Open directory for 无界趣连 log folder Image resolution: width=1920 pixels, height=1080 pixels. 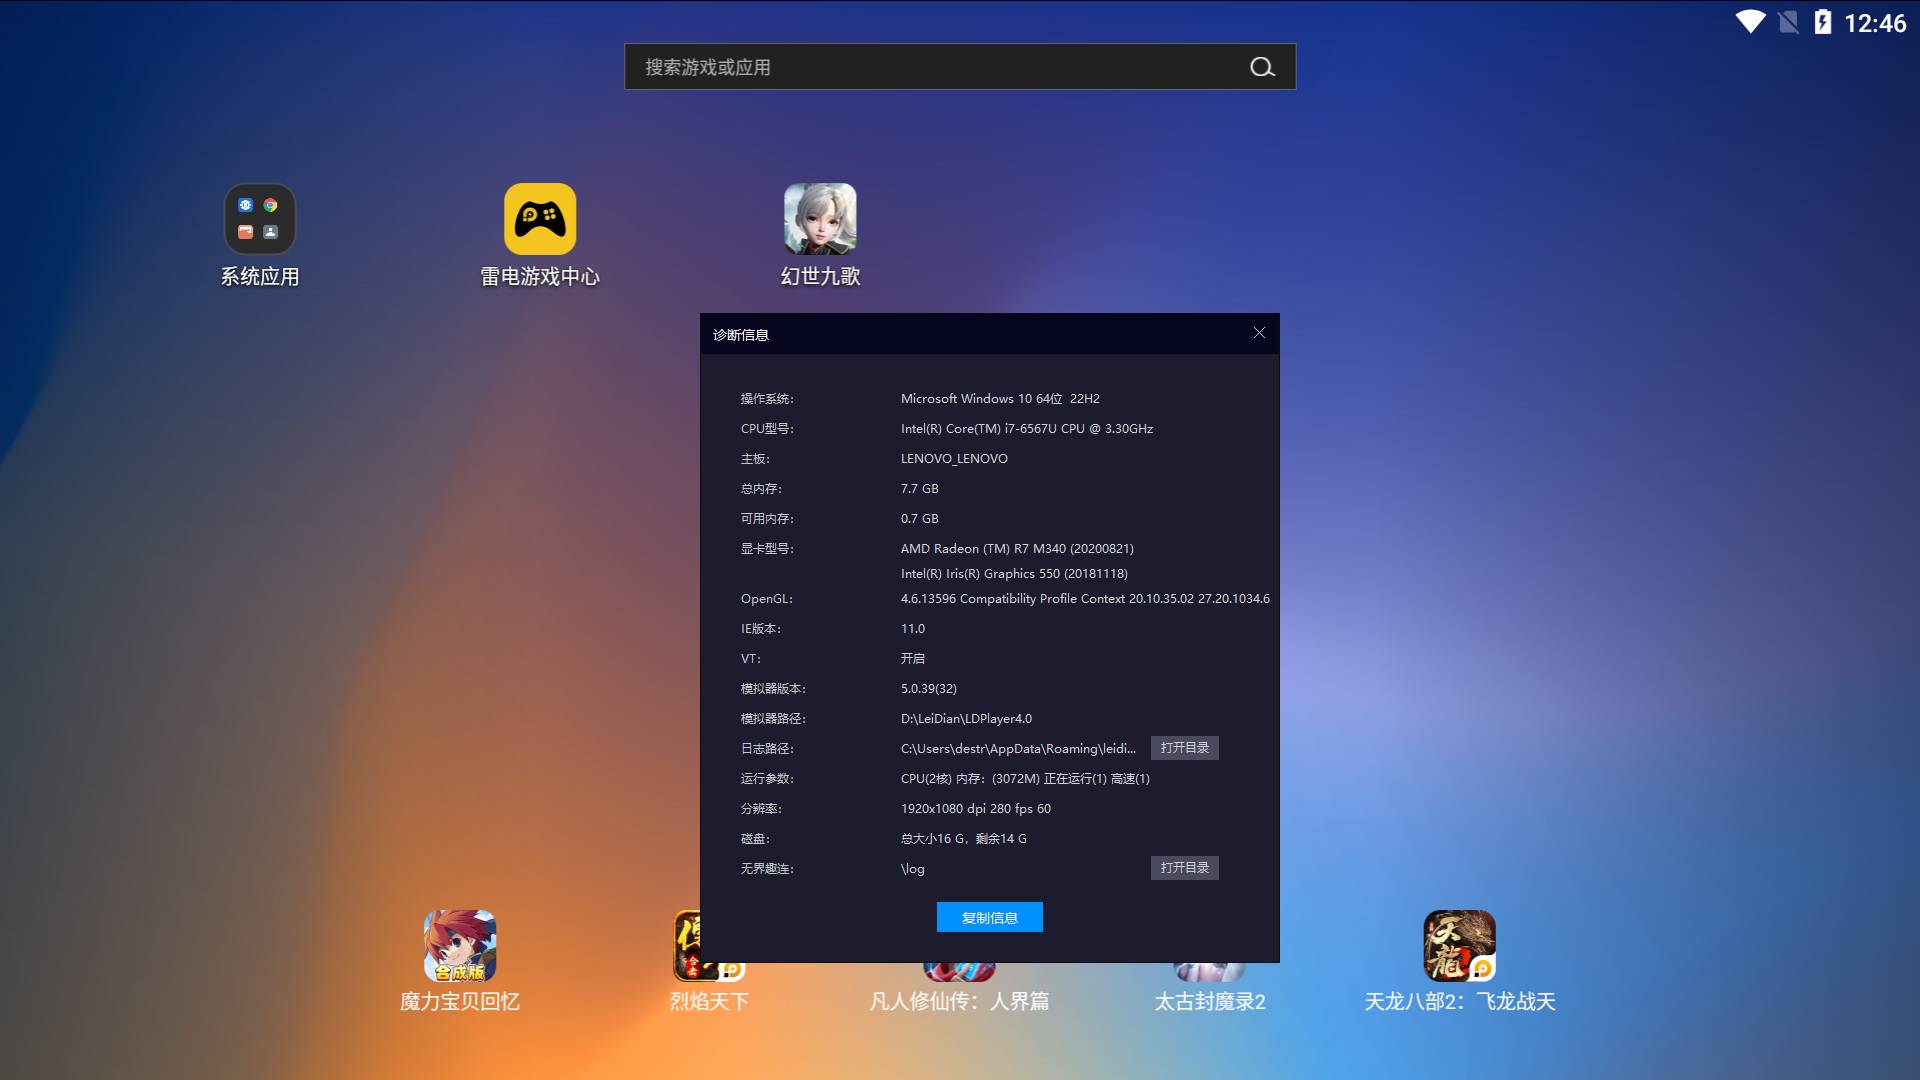1184,868
